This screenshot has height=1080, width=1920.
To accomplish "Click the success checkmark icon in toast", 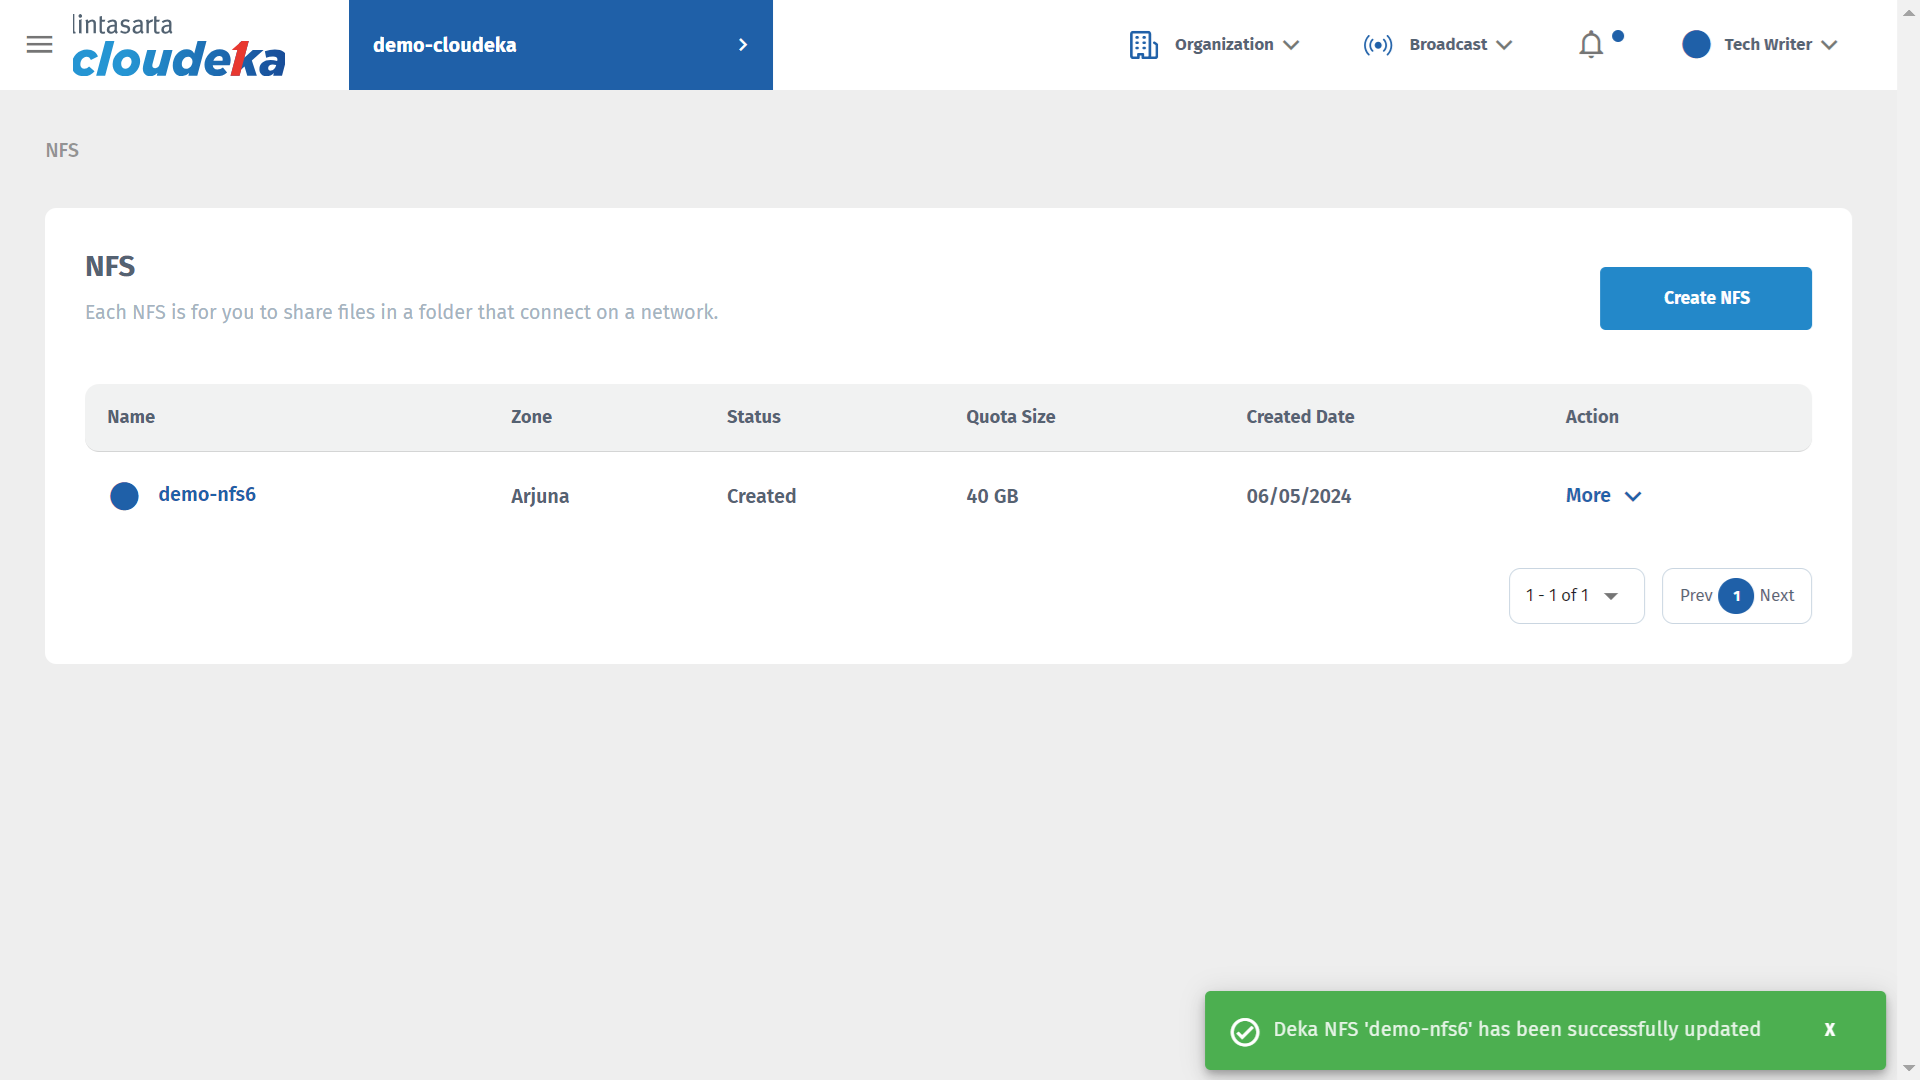I will 1245,1031.
